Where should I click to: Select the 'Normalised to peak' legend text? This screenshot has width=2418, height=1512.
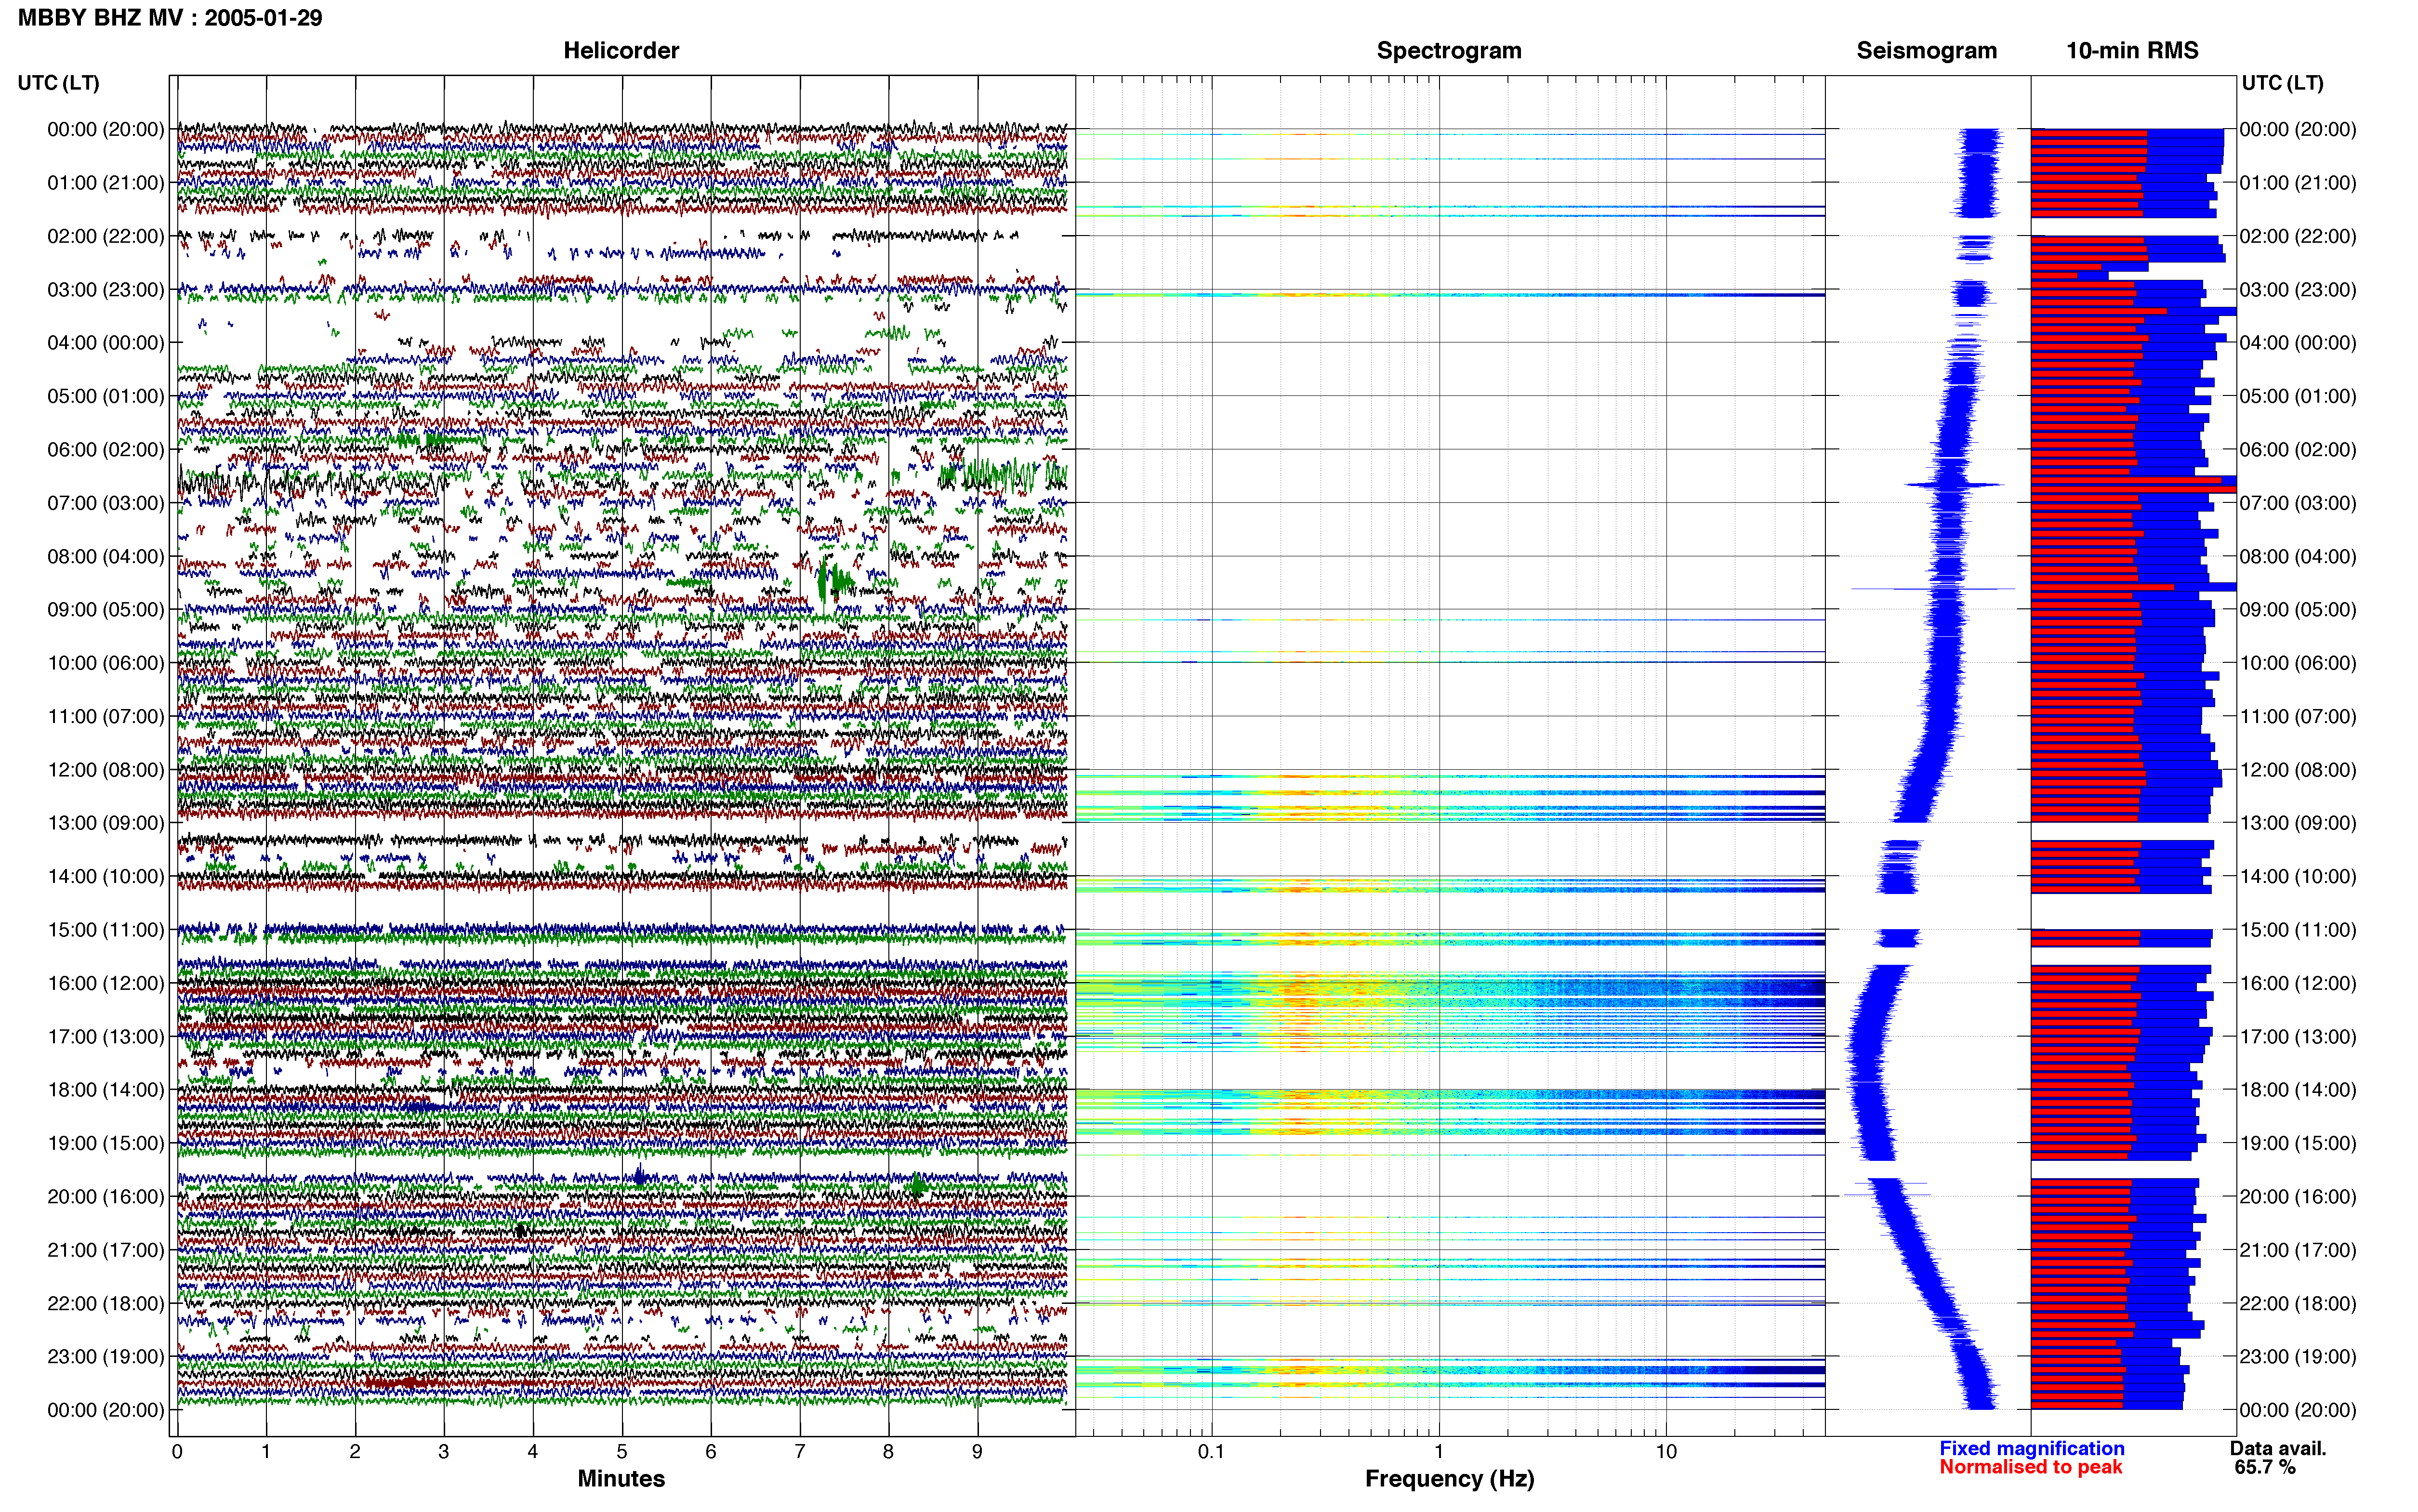tap(2030, 1467)
